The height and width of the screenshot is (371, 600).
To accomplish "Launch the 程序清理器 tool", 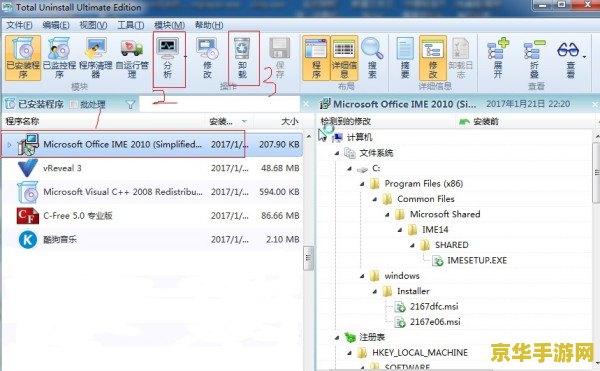I will 96,57.
